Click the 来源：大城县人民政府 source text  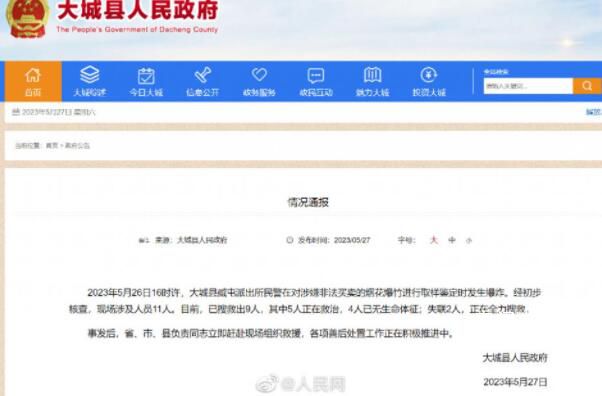coord(191,240)
